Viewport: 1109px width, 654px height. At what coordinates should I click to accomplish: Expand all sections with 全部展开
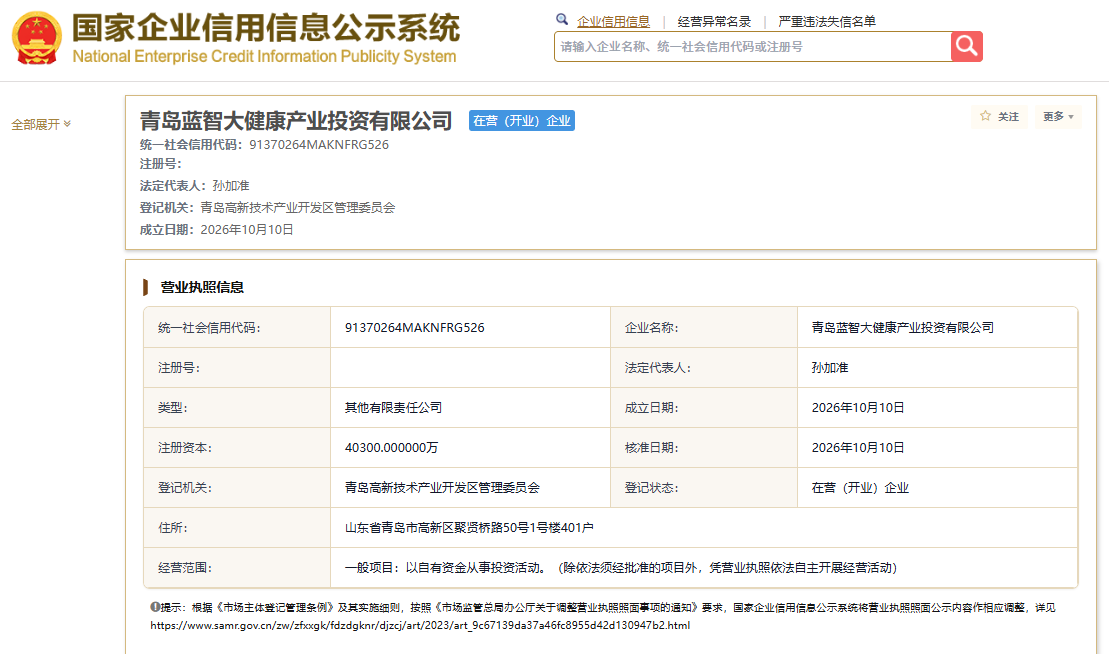41,124
